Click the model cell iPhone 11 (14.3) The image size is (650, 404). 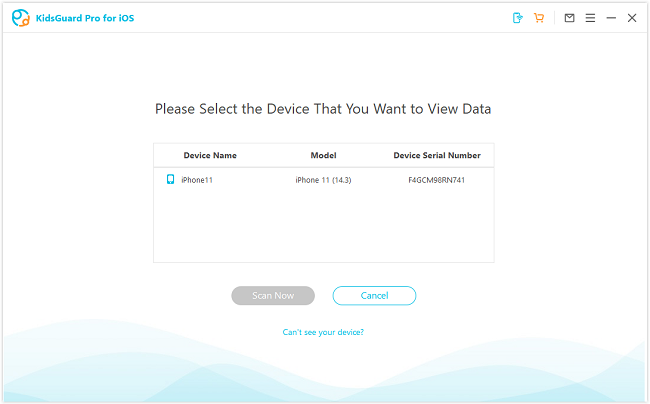tap(323, 180)
